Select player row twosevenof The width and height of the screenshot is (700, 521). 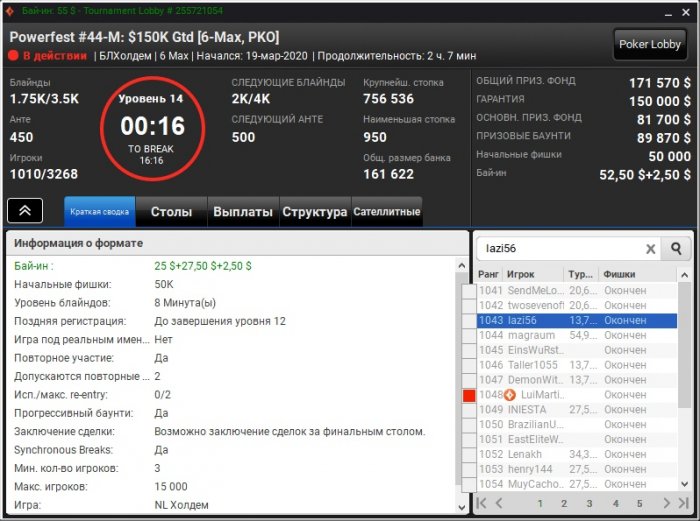pos(577,305)
